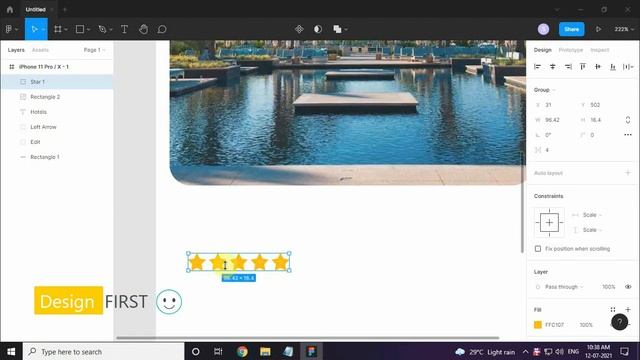Select the Rectangle 2 layer
Viewport: 640px width, 360px height.
tap(57, 97)
